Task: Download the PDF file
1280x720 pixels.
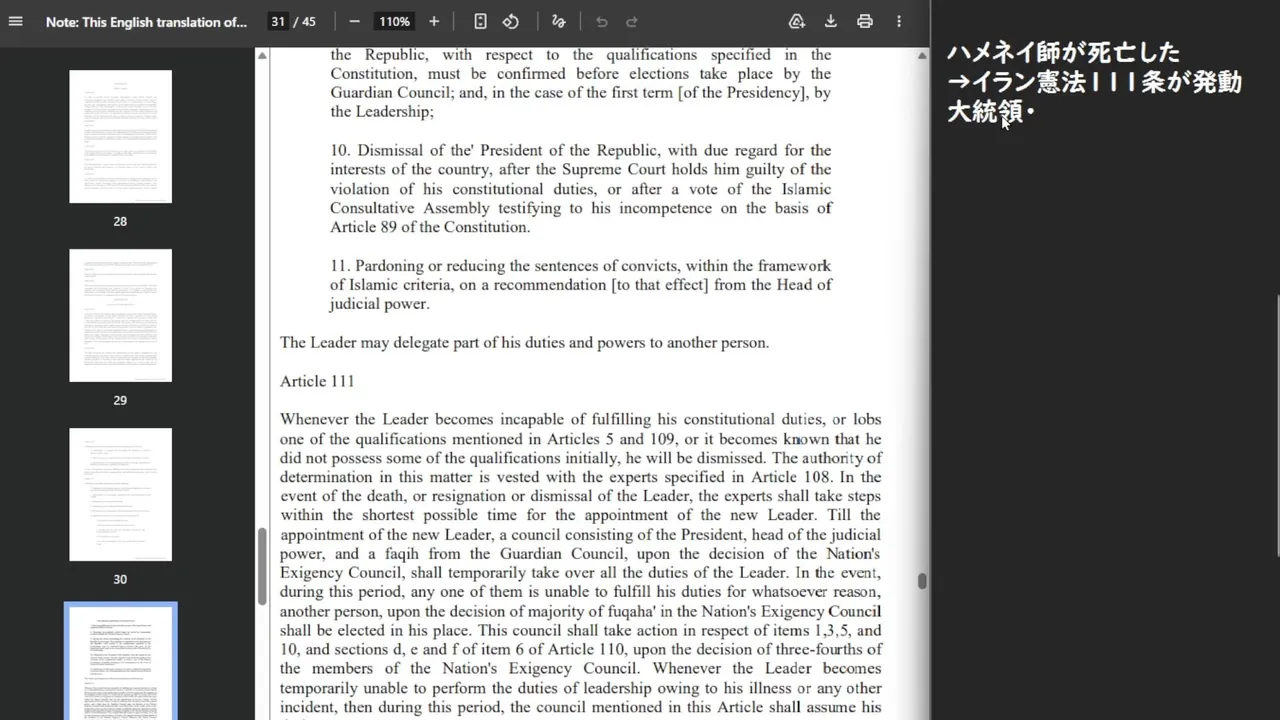Action: [830, 21]
